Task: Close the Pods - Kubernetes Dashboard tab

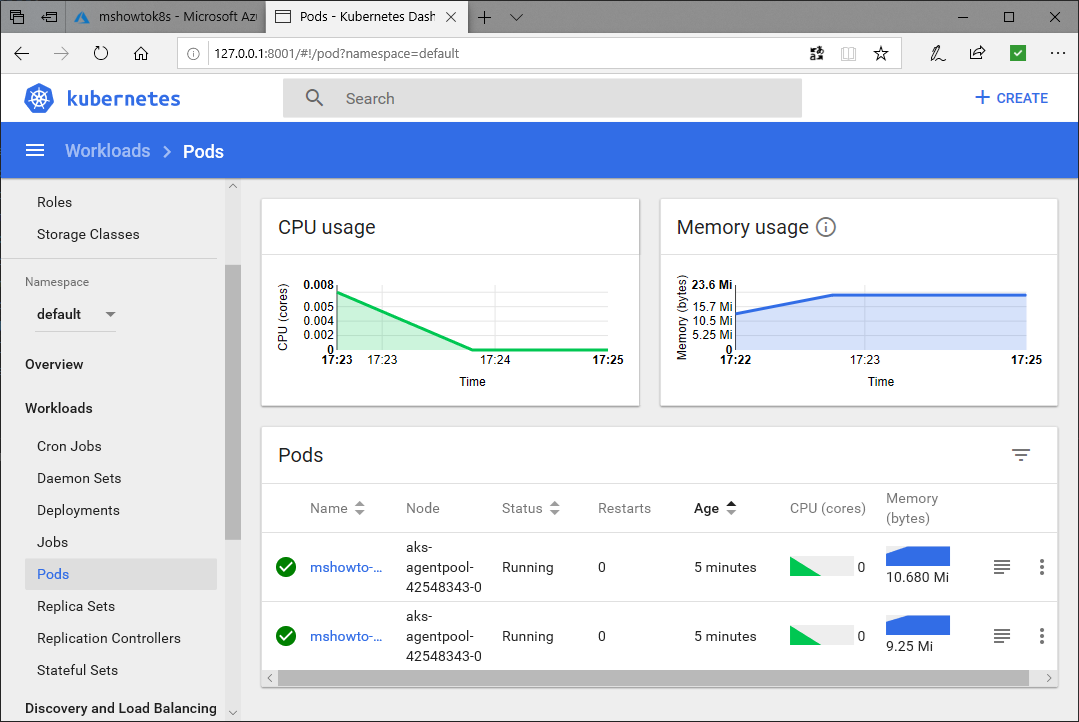Action: (451, 17)
